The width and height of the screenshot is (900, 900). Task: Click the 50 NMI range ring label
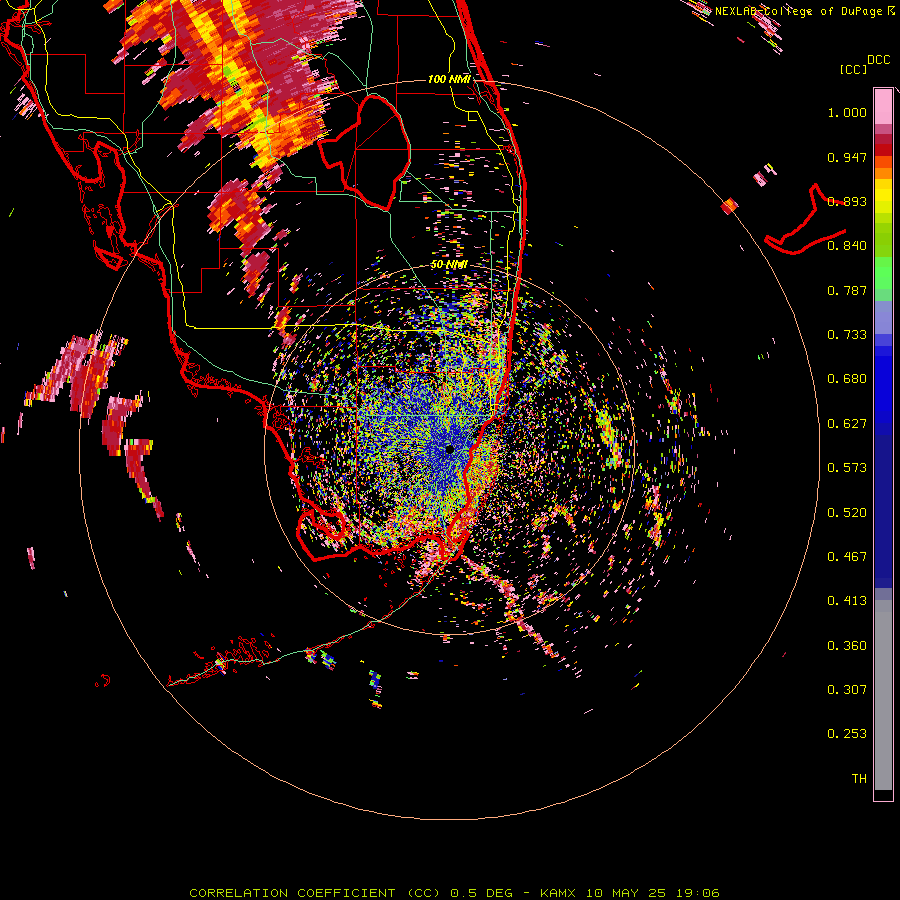pyautogui.click(x=449, y=265)
